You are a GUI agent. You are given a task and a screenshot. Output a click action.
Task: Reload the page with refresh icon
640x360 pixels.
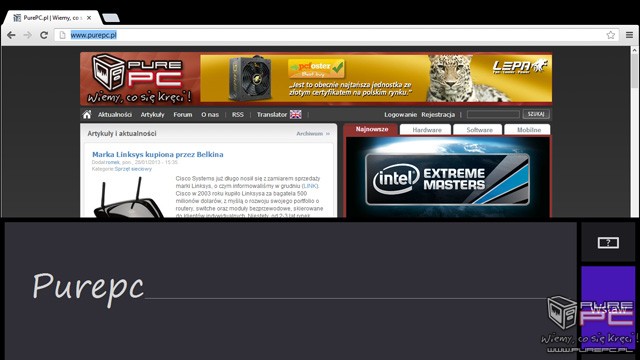coord(44,35)
